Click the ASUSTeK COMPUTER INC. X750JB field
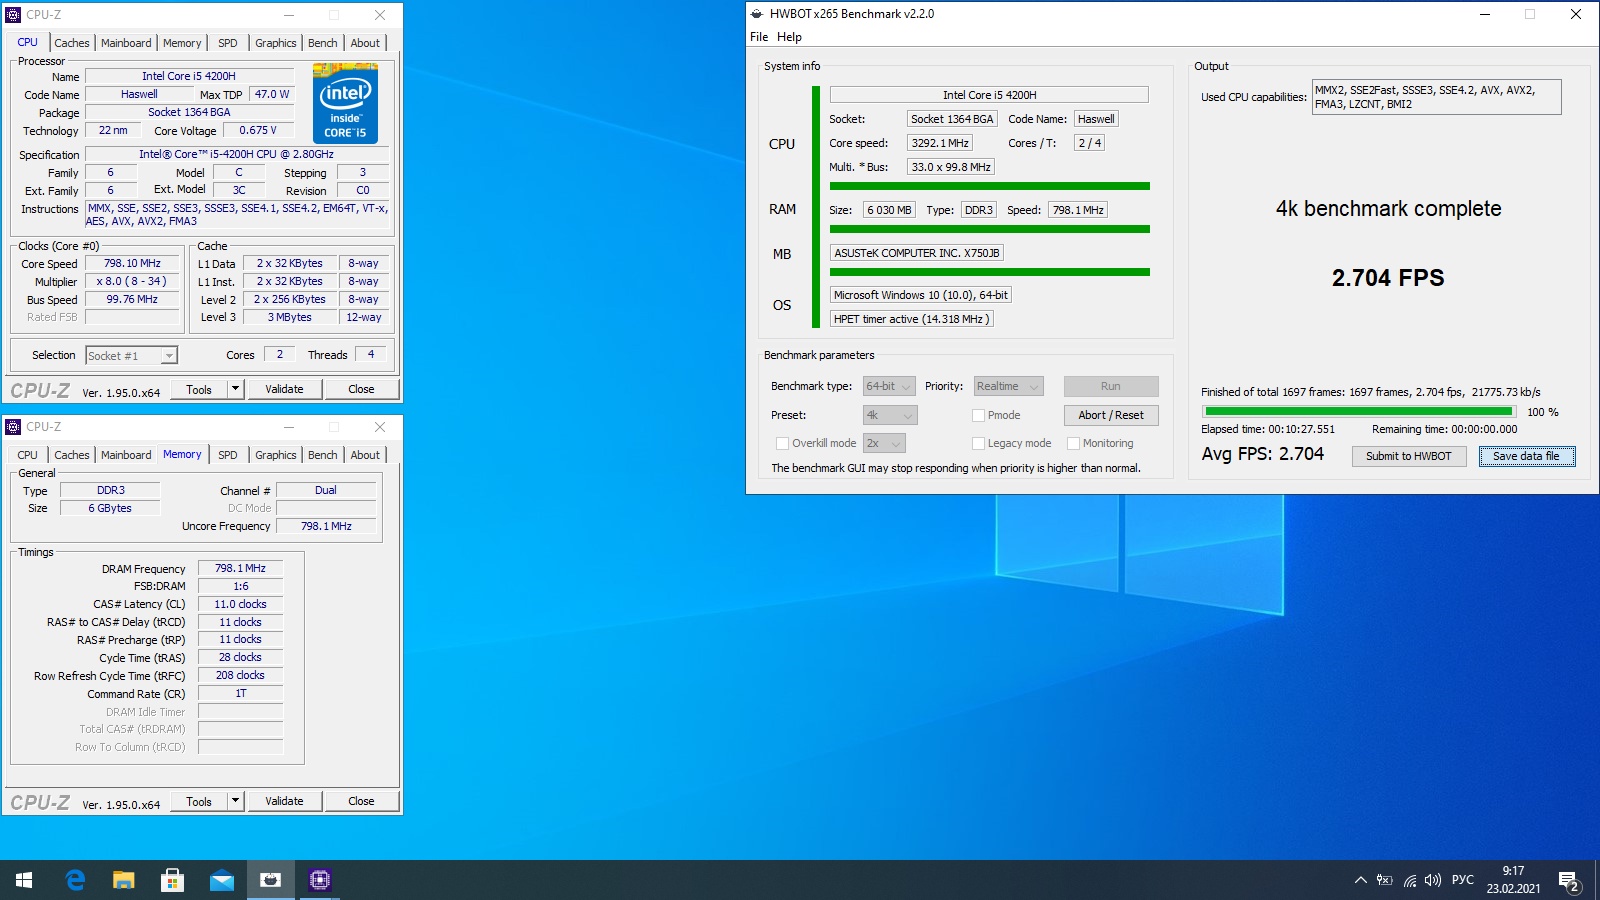The image size is (1600, 900). (917, 253)
